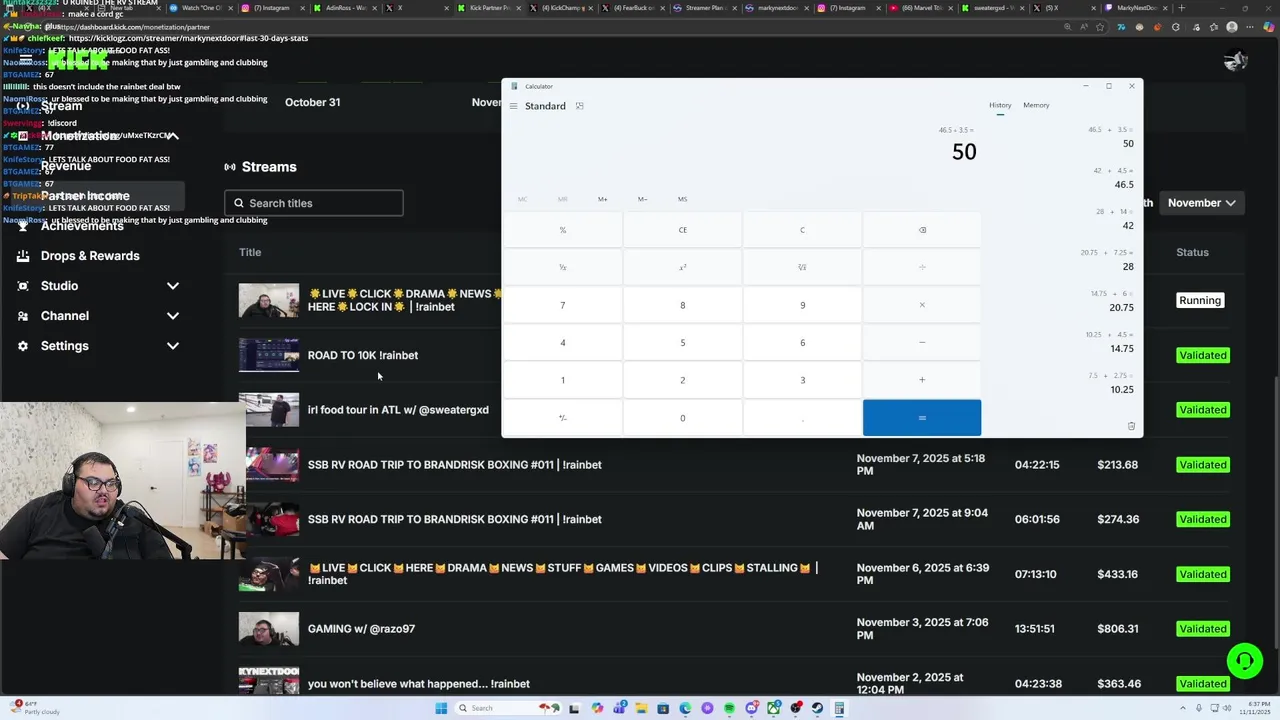Click the CE key in Calculator
This screenshot has height=720, width=1280.
pyautogui.click(x=682, y=230)
